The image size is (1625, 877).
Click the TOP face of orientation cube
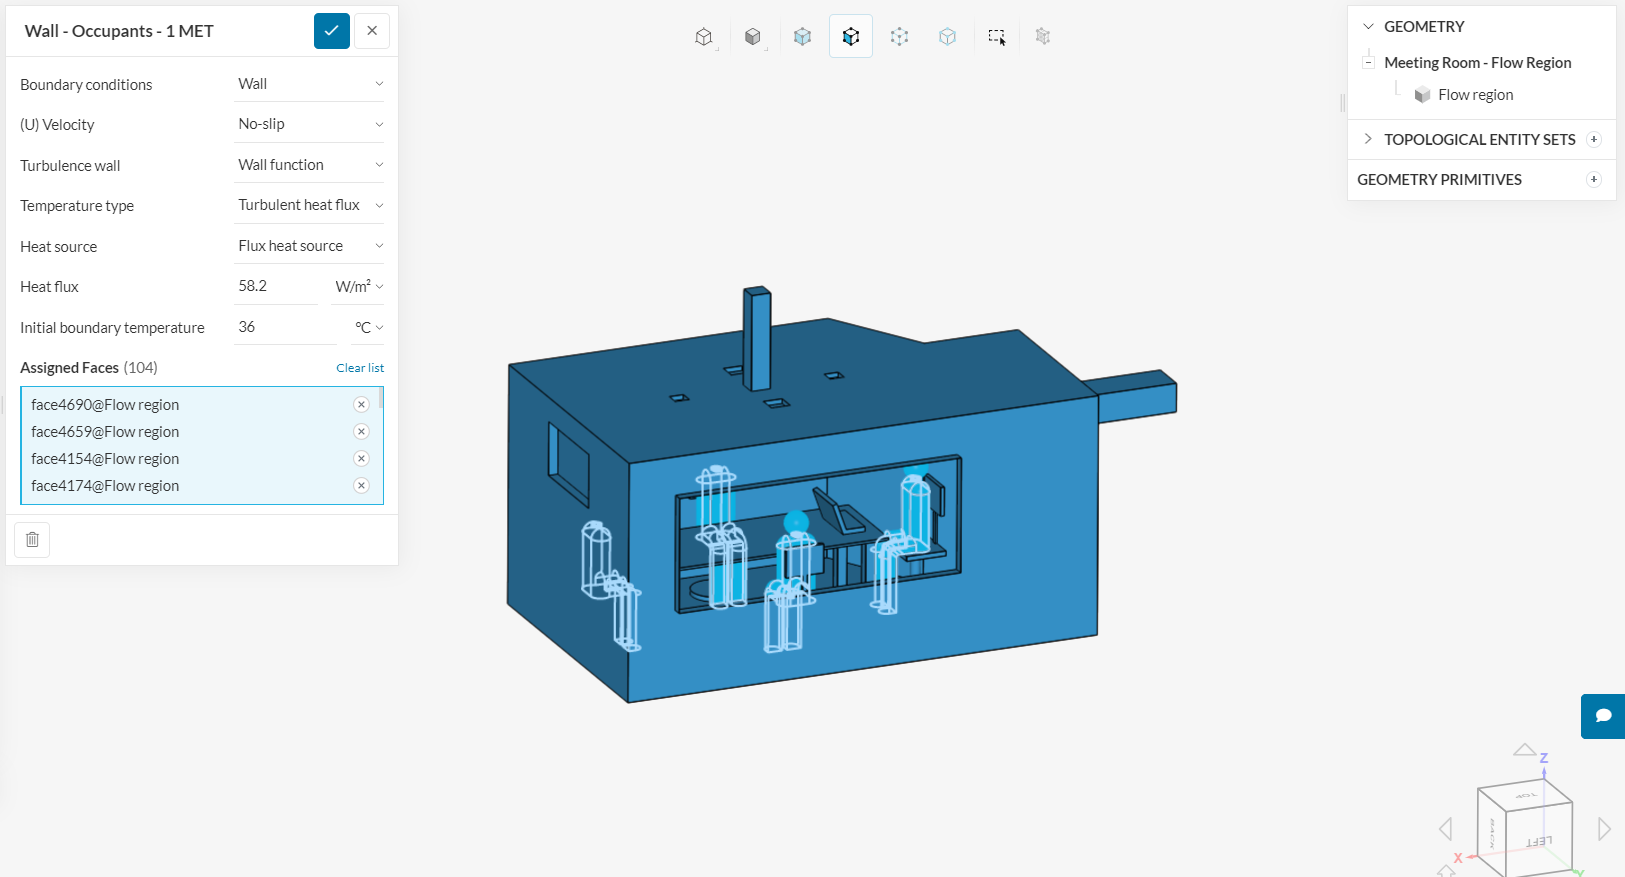tap(1527, 795)
